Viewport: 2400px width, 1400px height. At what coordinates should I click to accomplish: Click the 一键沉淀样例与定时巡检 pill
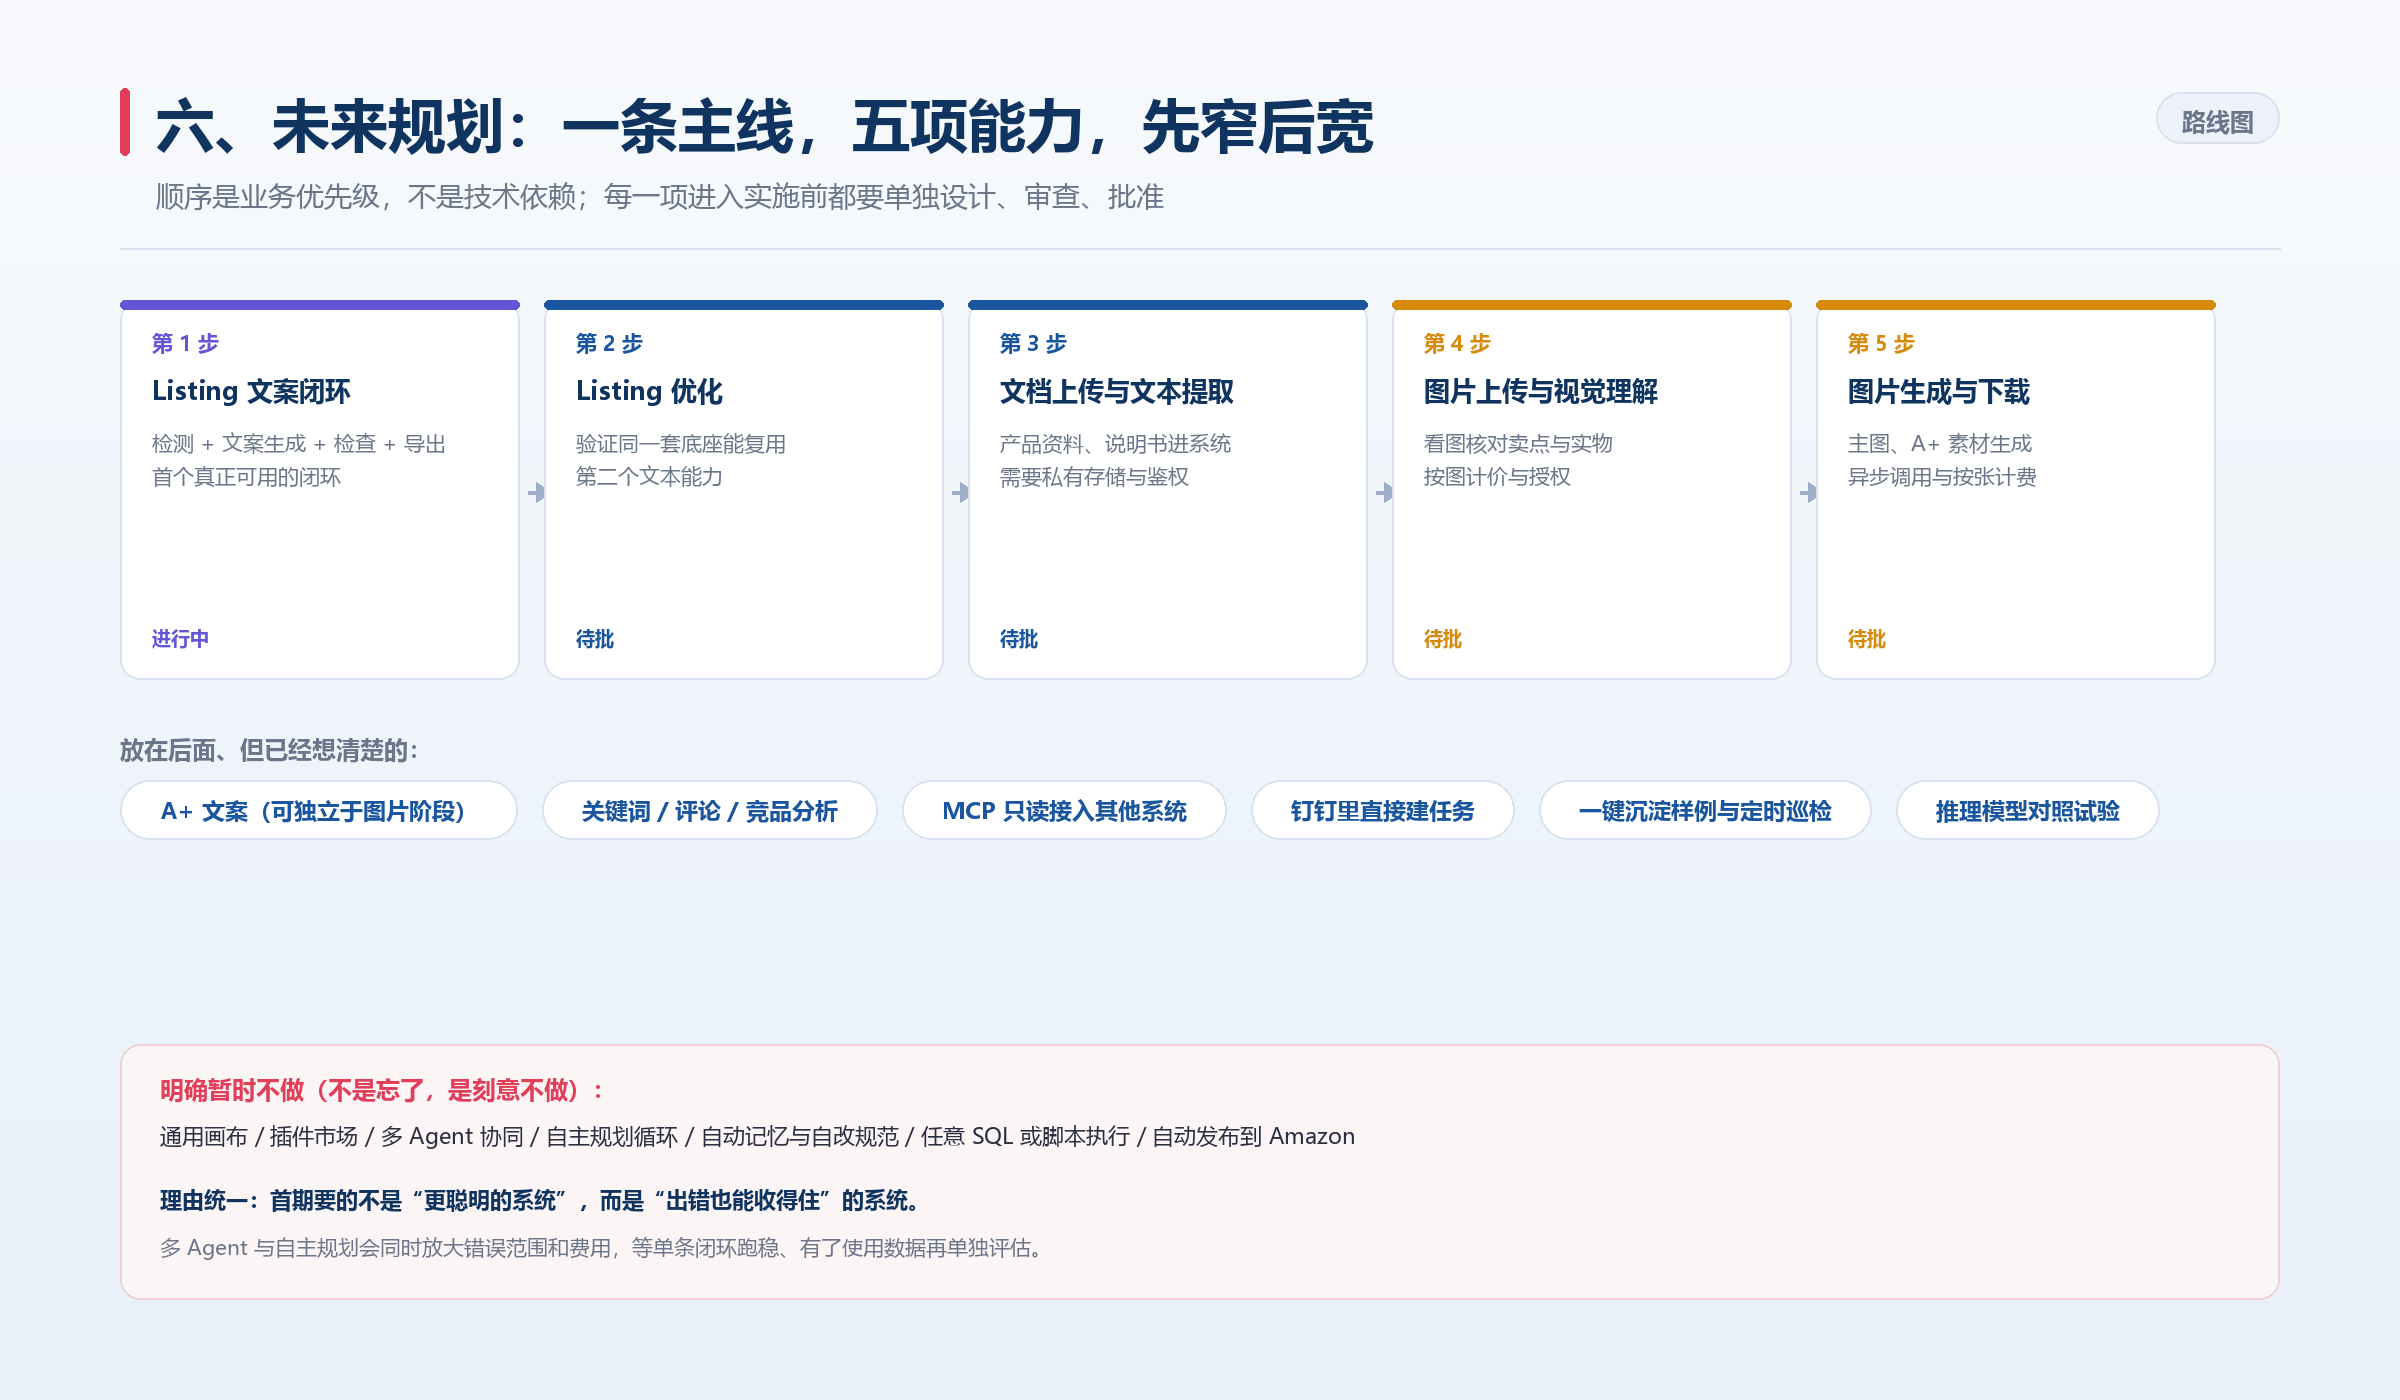coord(1705,810)
